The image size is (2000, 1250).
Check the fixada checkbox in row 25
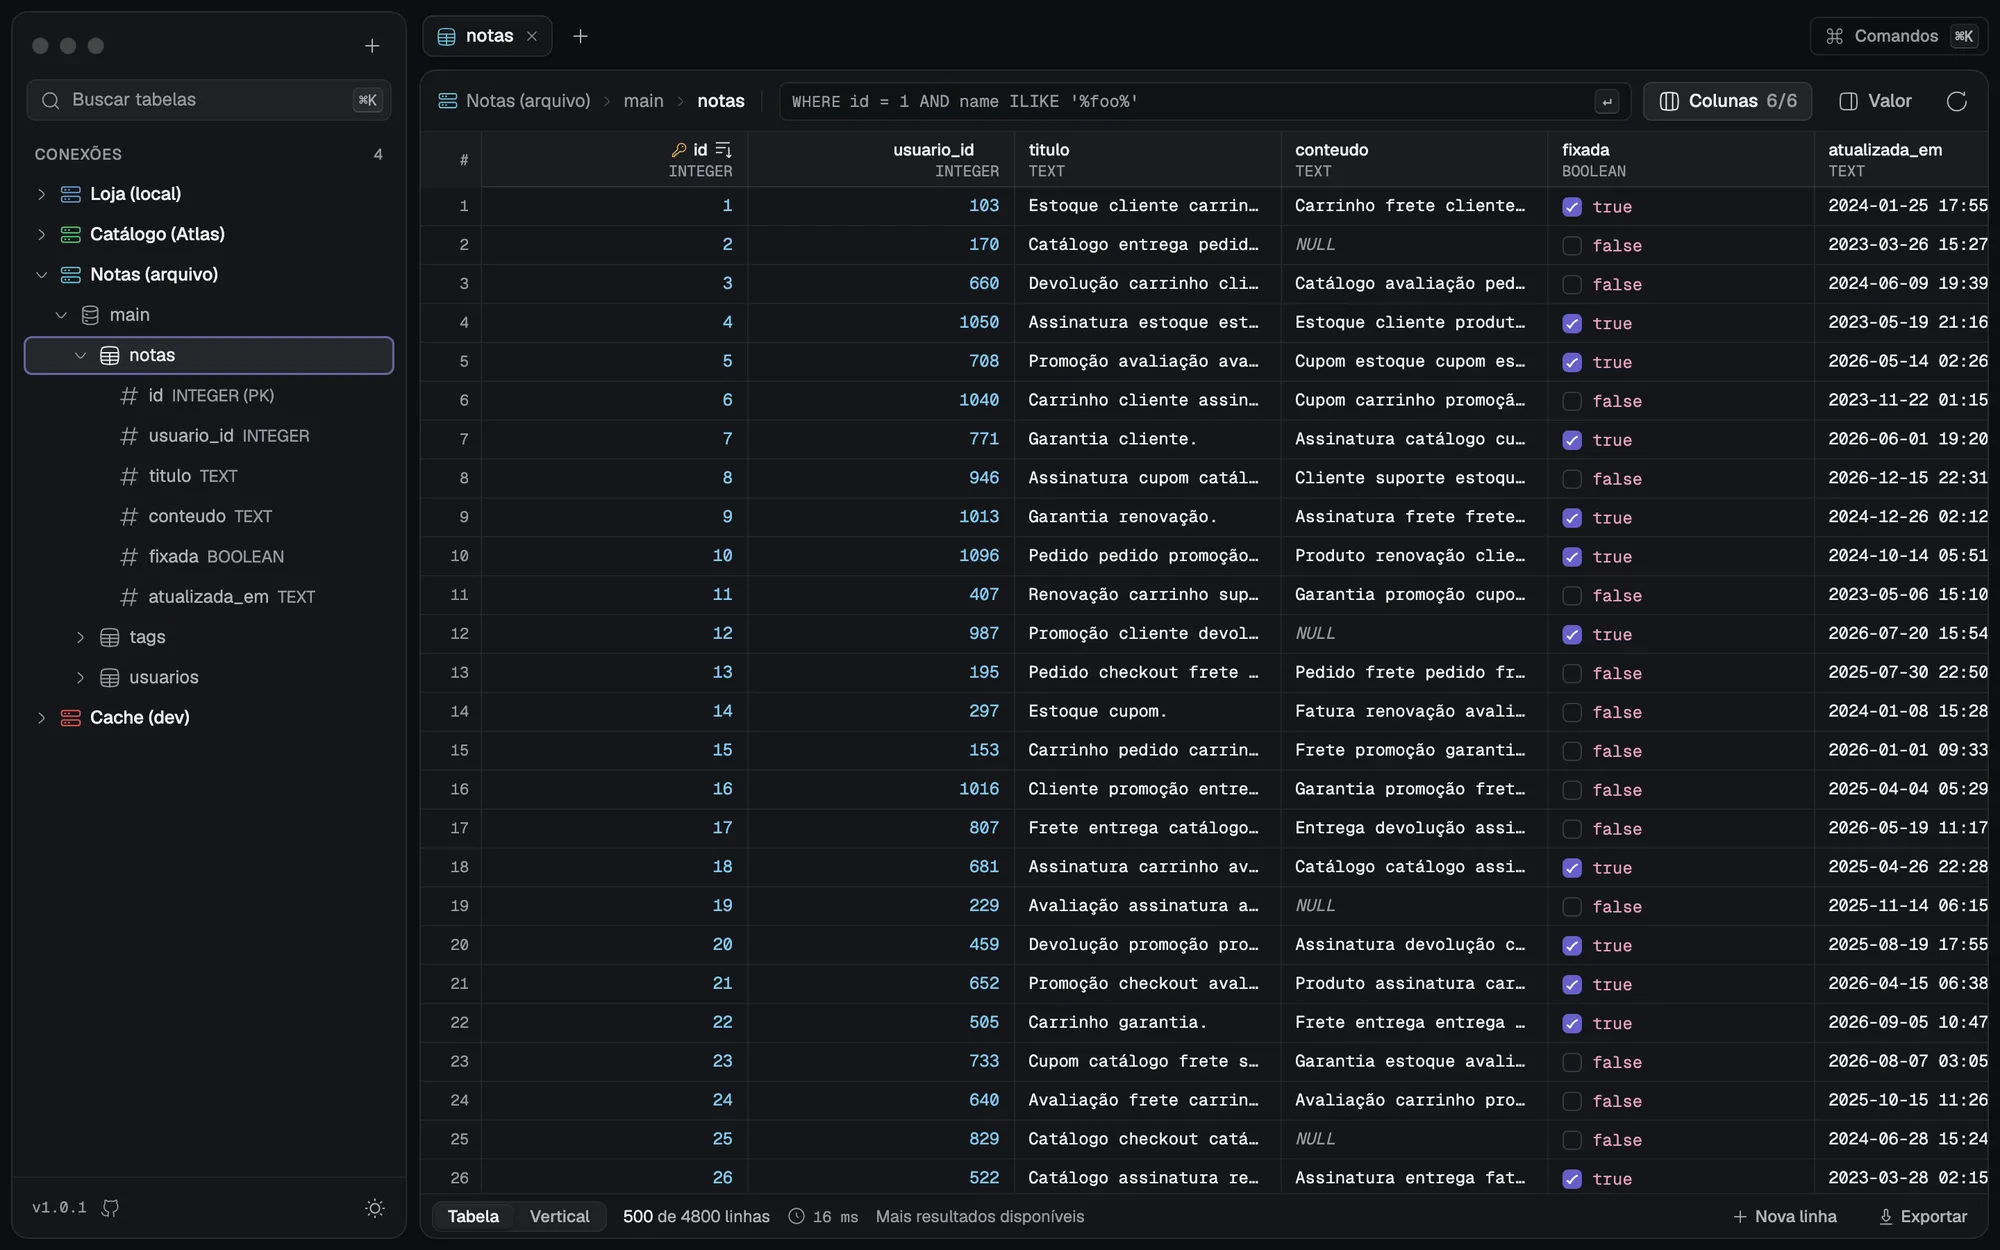coord(1572,1140)
